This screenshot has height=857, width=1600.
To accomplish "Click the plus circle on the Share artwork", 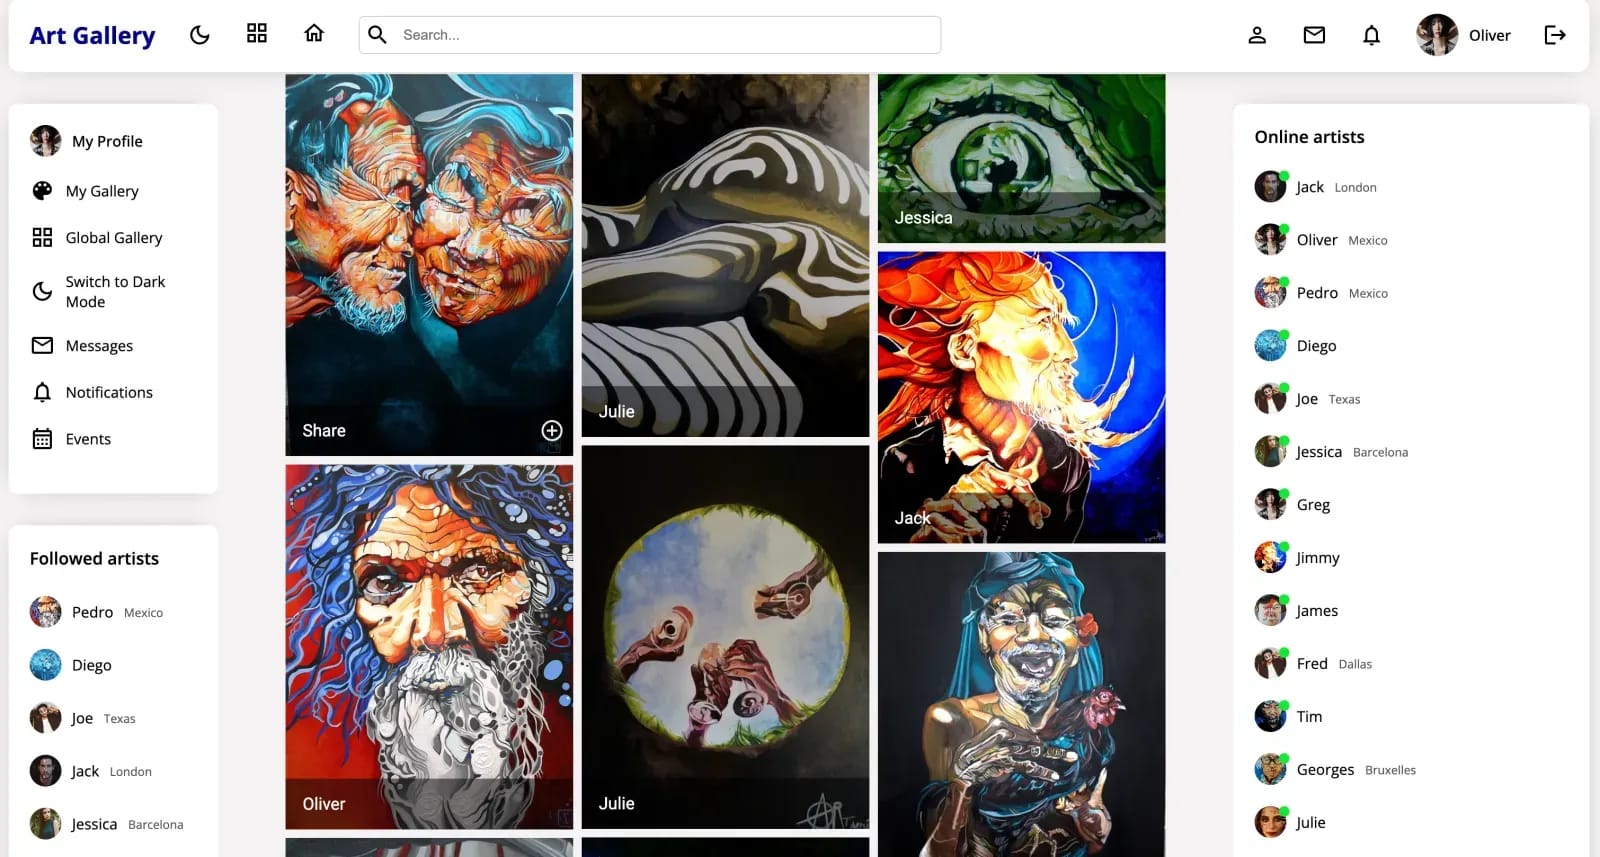I will coord(552,430).
